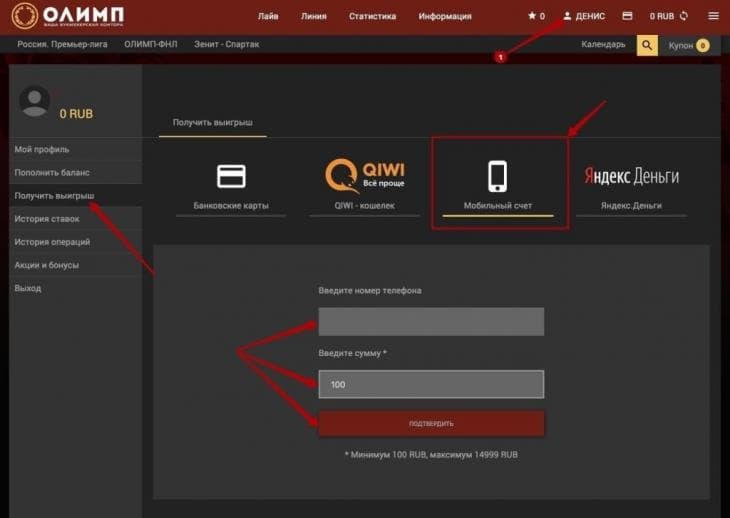Select Мобильный счет payout method
This screenshot has width=730, height=518.
498,185
